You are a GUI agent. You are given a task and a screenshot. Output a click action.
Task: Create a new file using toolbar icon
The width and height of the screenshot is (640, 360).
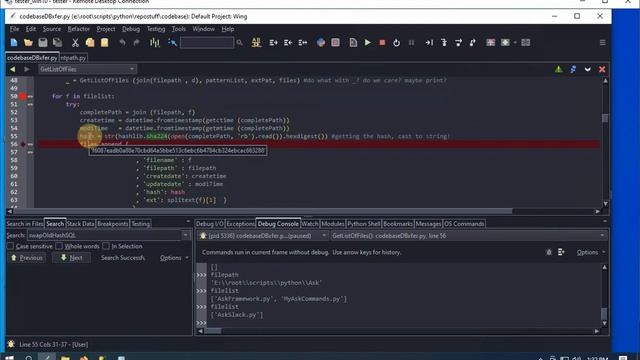14,42
